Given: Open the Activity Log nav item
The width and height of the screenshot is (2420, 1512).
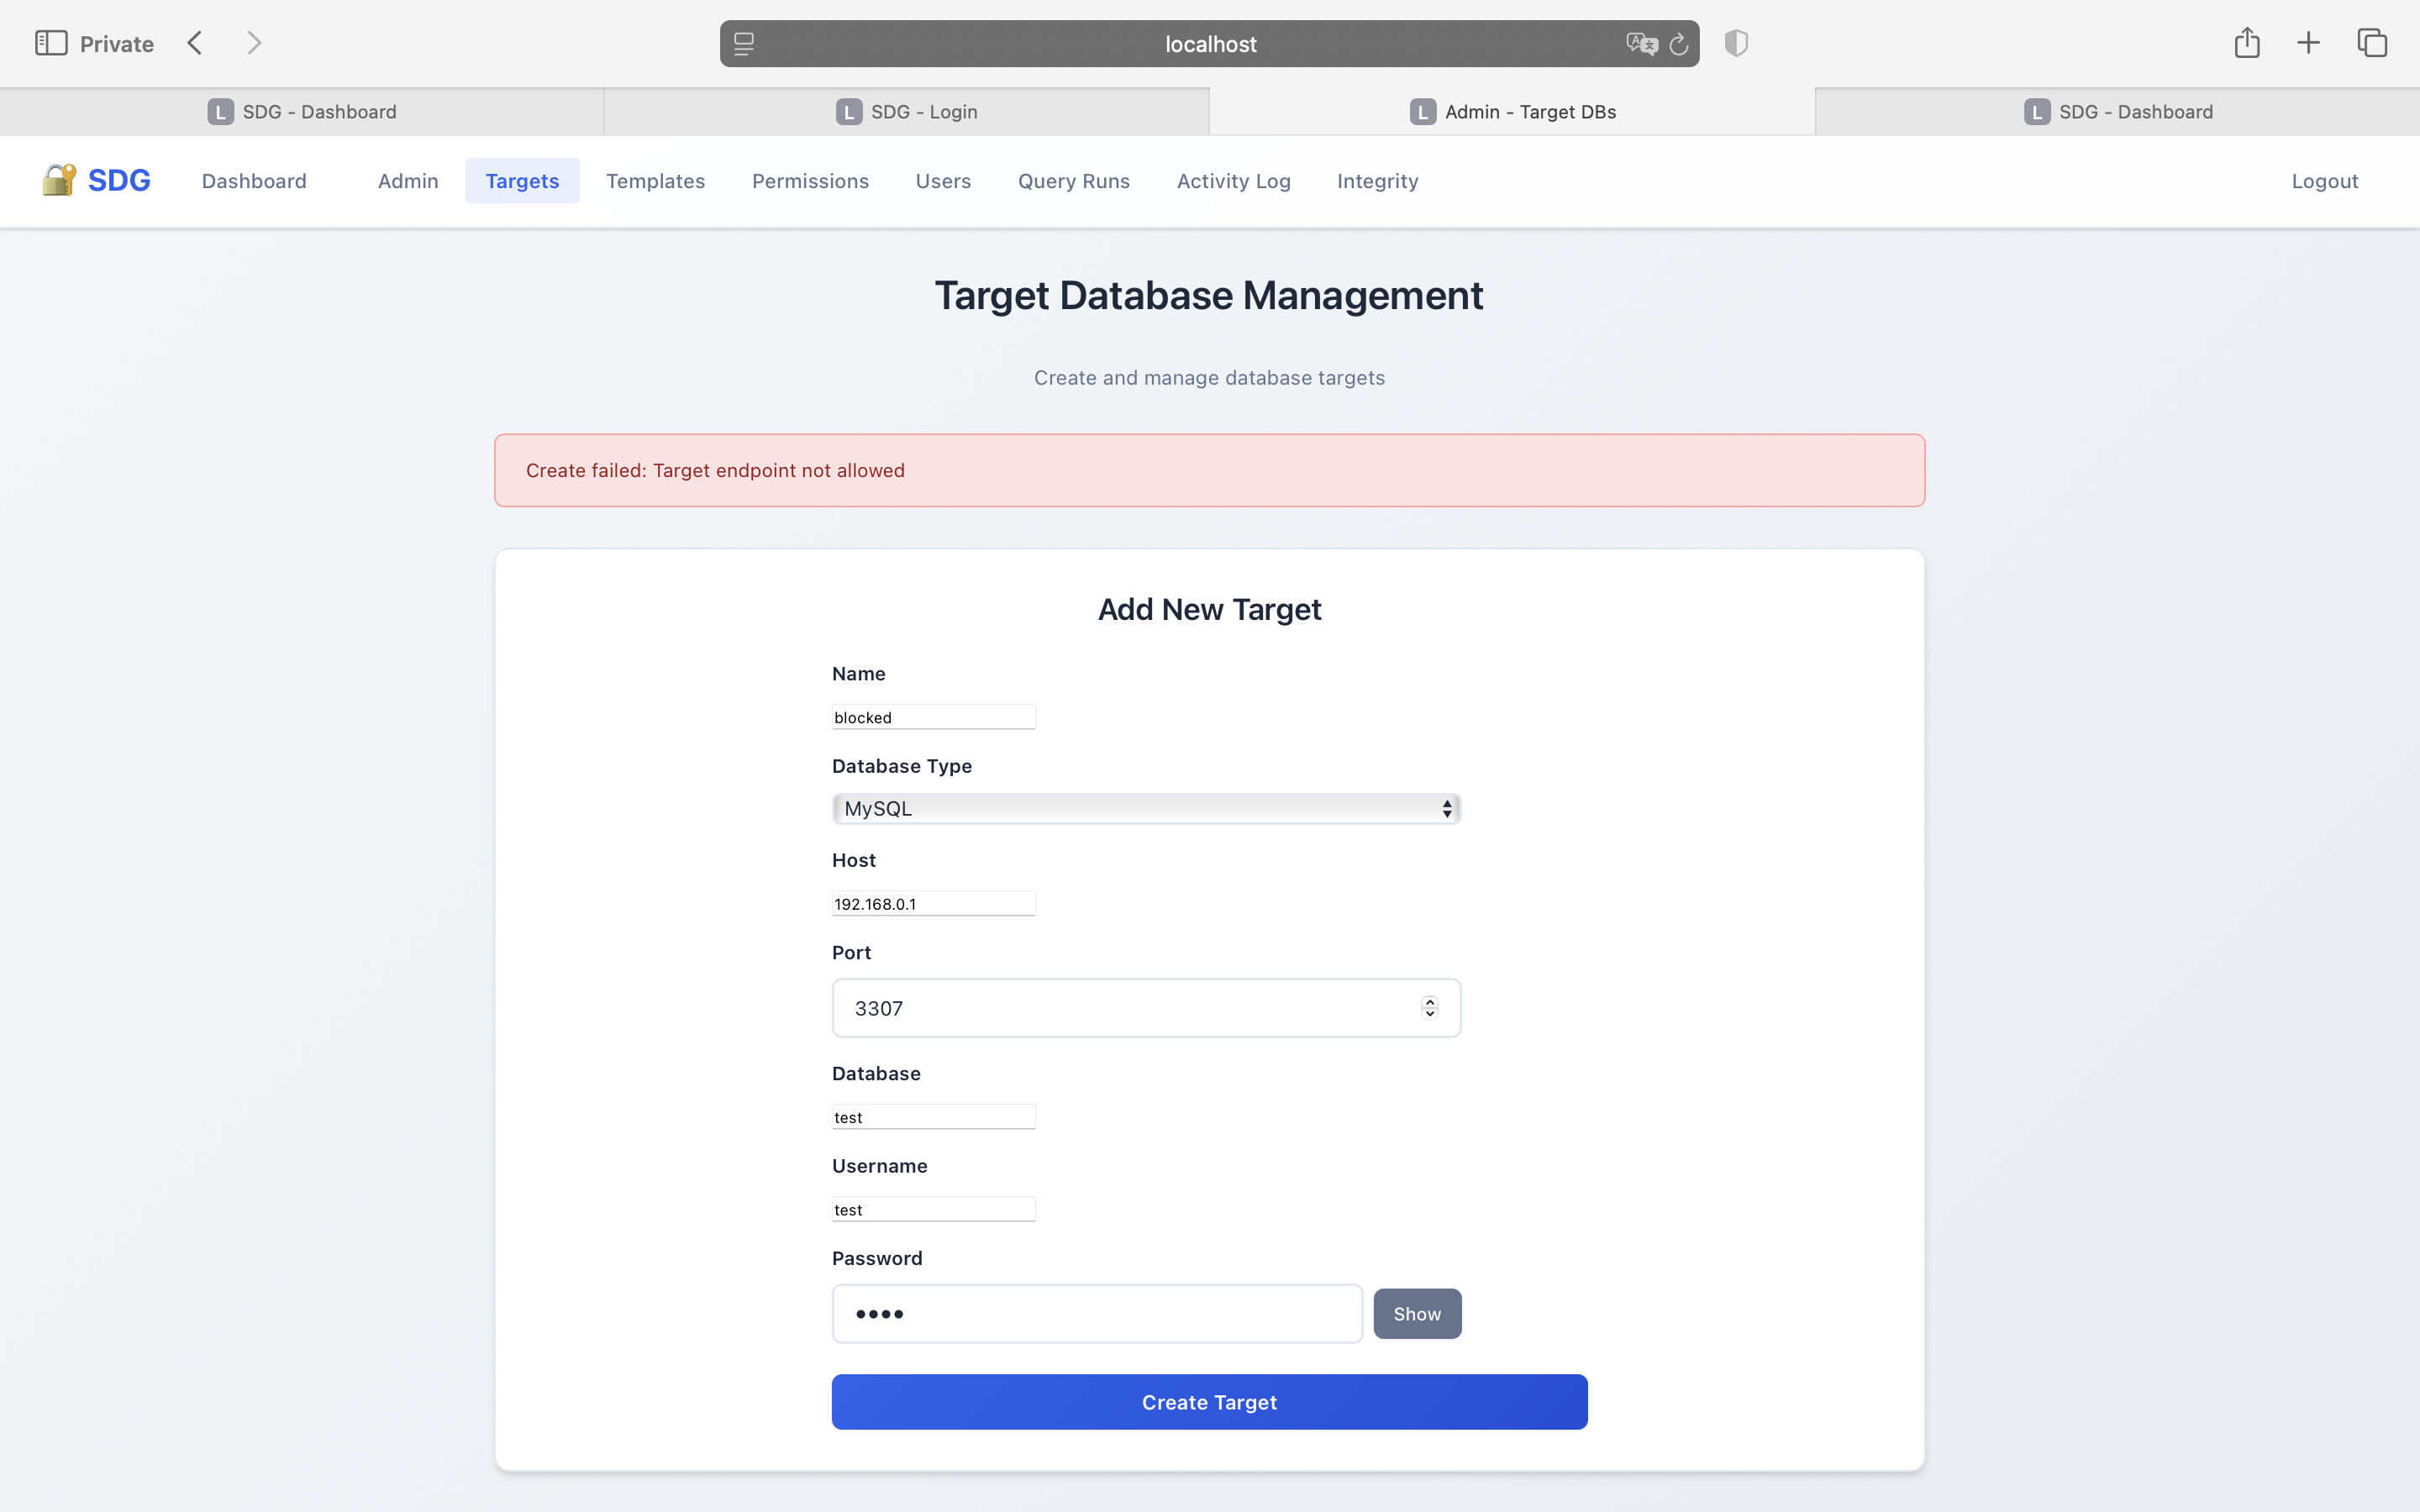Looking at the screenshot, I should pos(1233,181).
